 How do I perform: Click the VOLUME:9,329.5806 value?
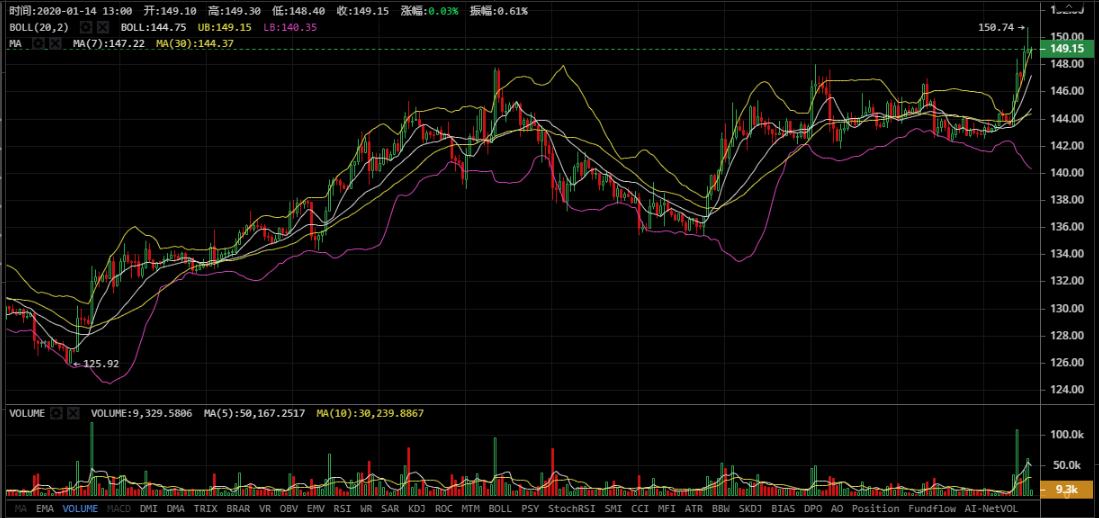[x=143, y=414]
